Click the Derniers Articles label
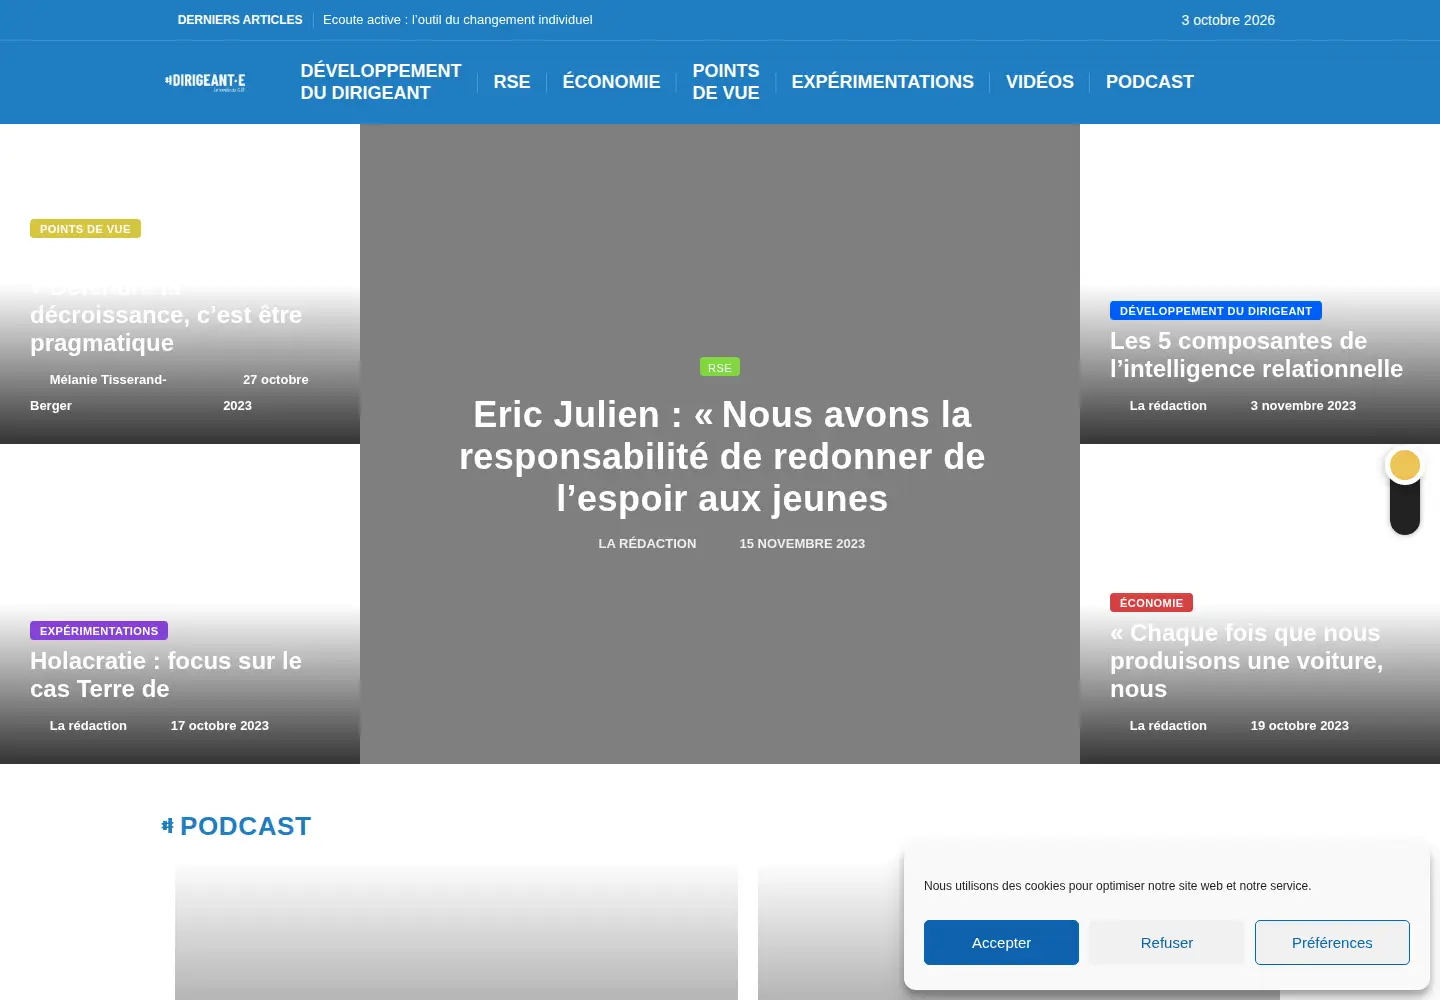Viewport: 1440px width, 1000px height. (x=240, y=20)
